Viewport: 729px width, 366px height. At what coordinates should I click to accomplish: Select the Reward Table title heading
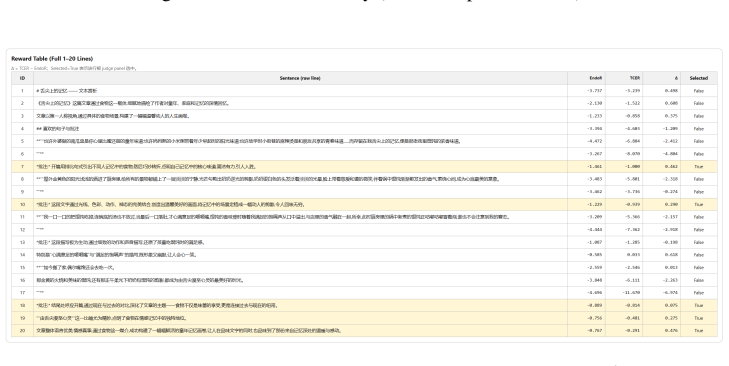tap(52, 59)
